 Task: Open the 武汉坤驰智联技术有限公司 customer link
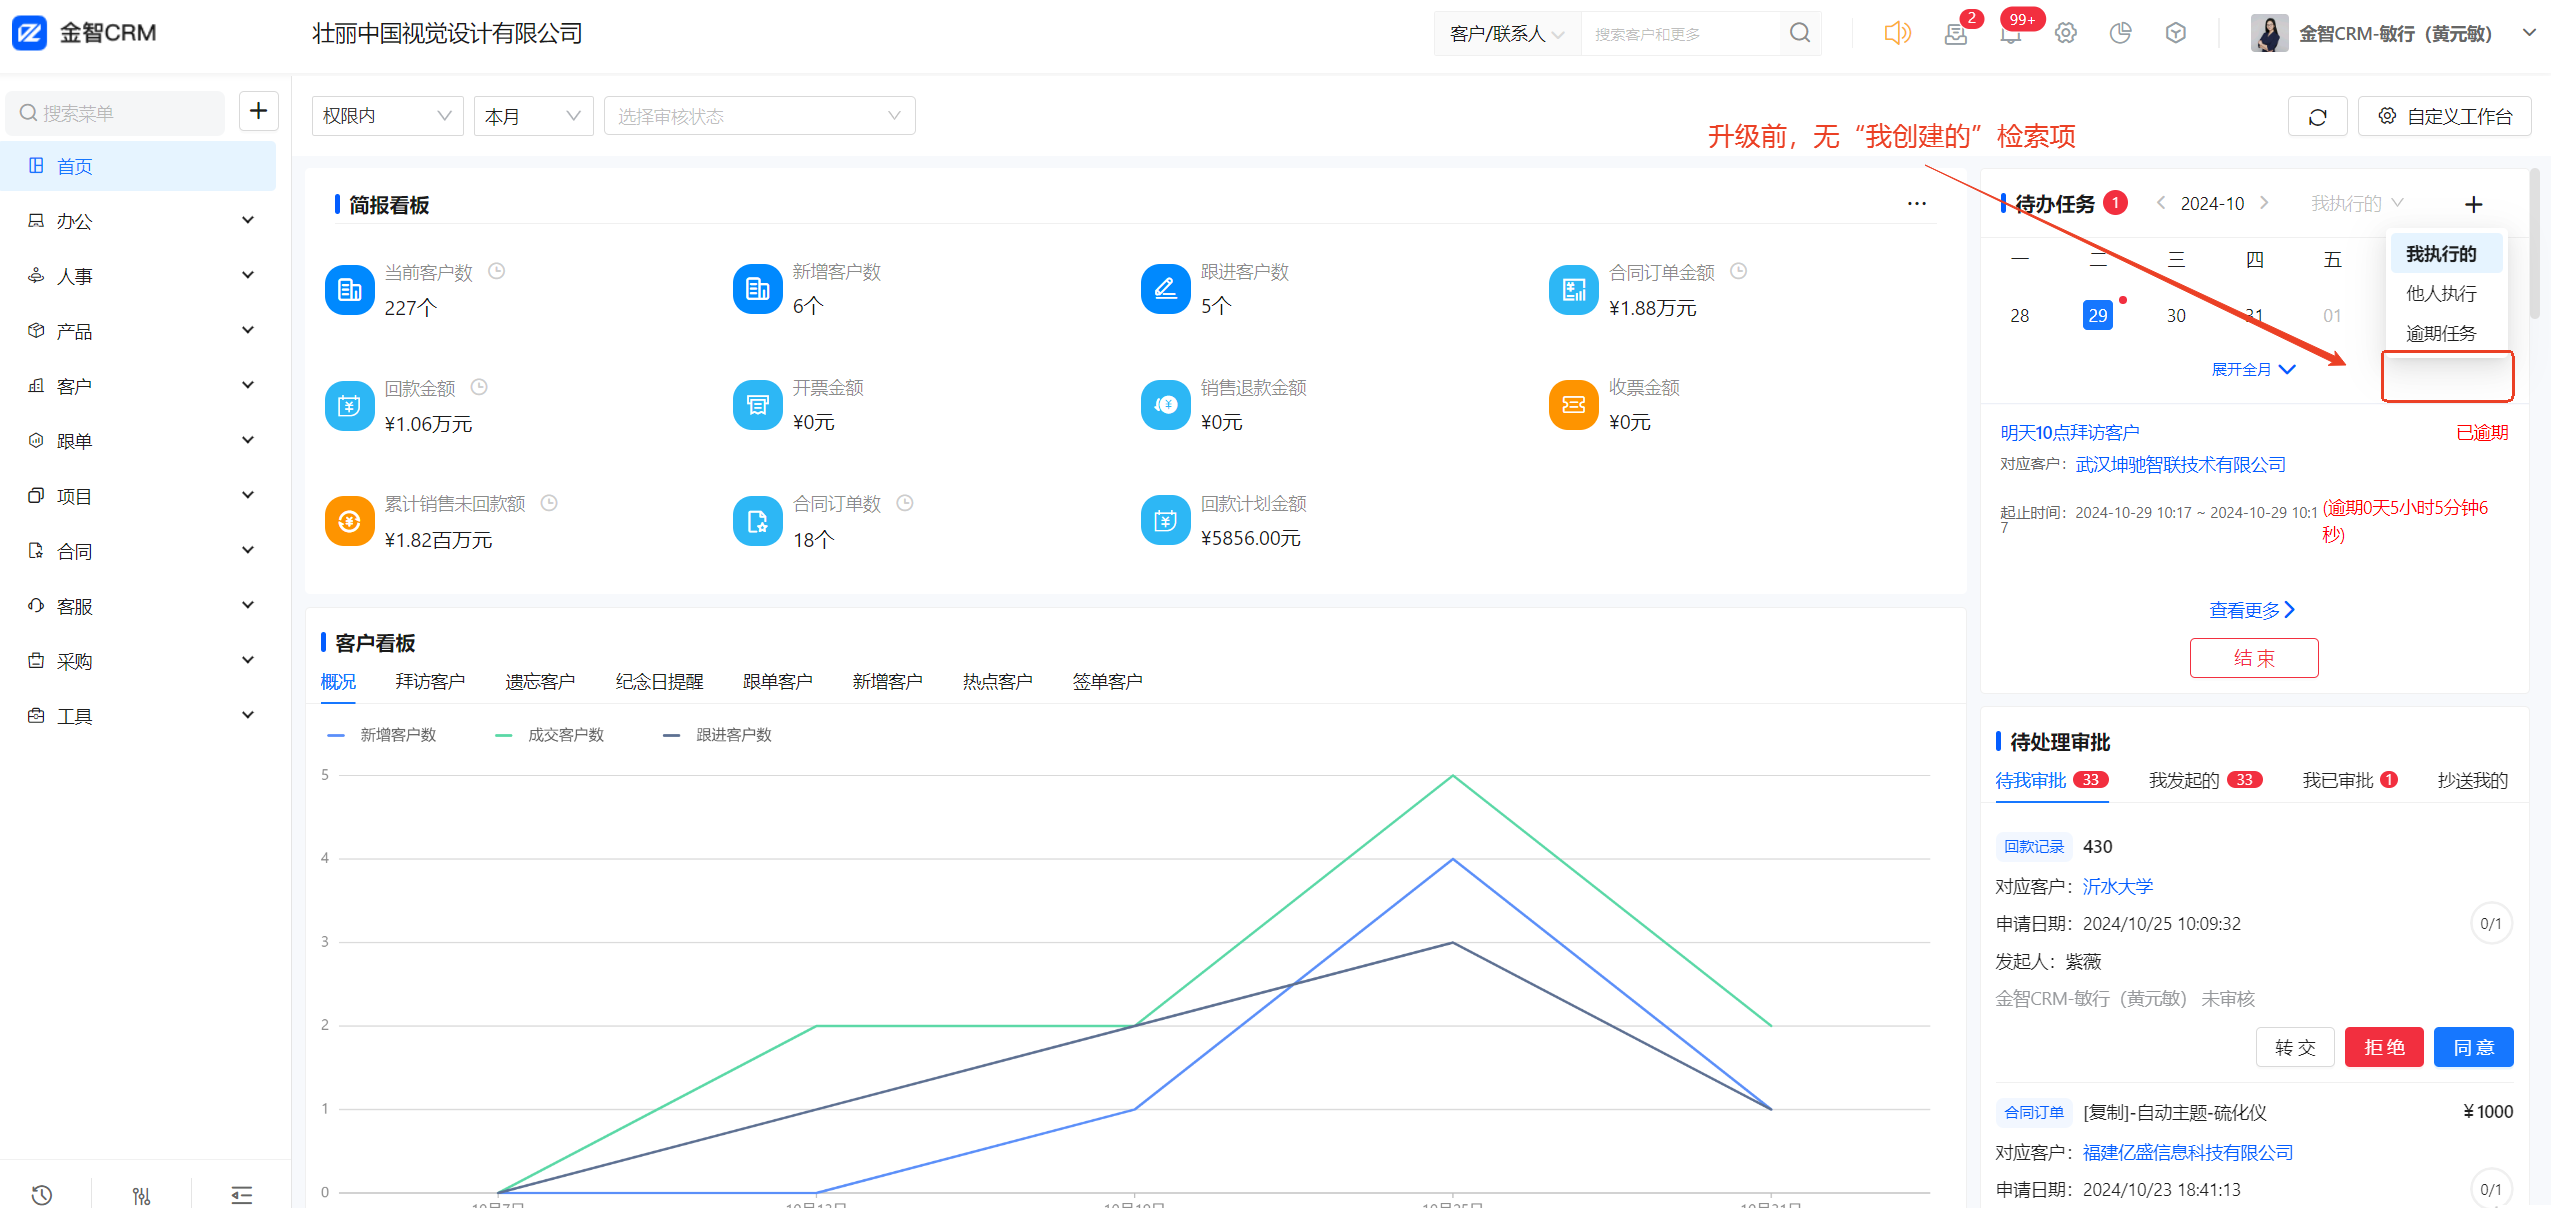coord(2181,465)
